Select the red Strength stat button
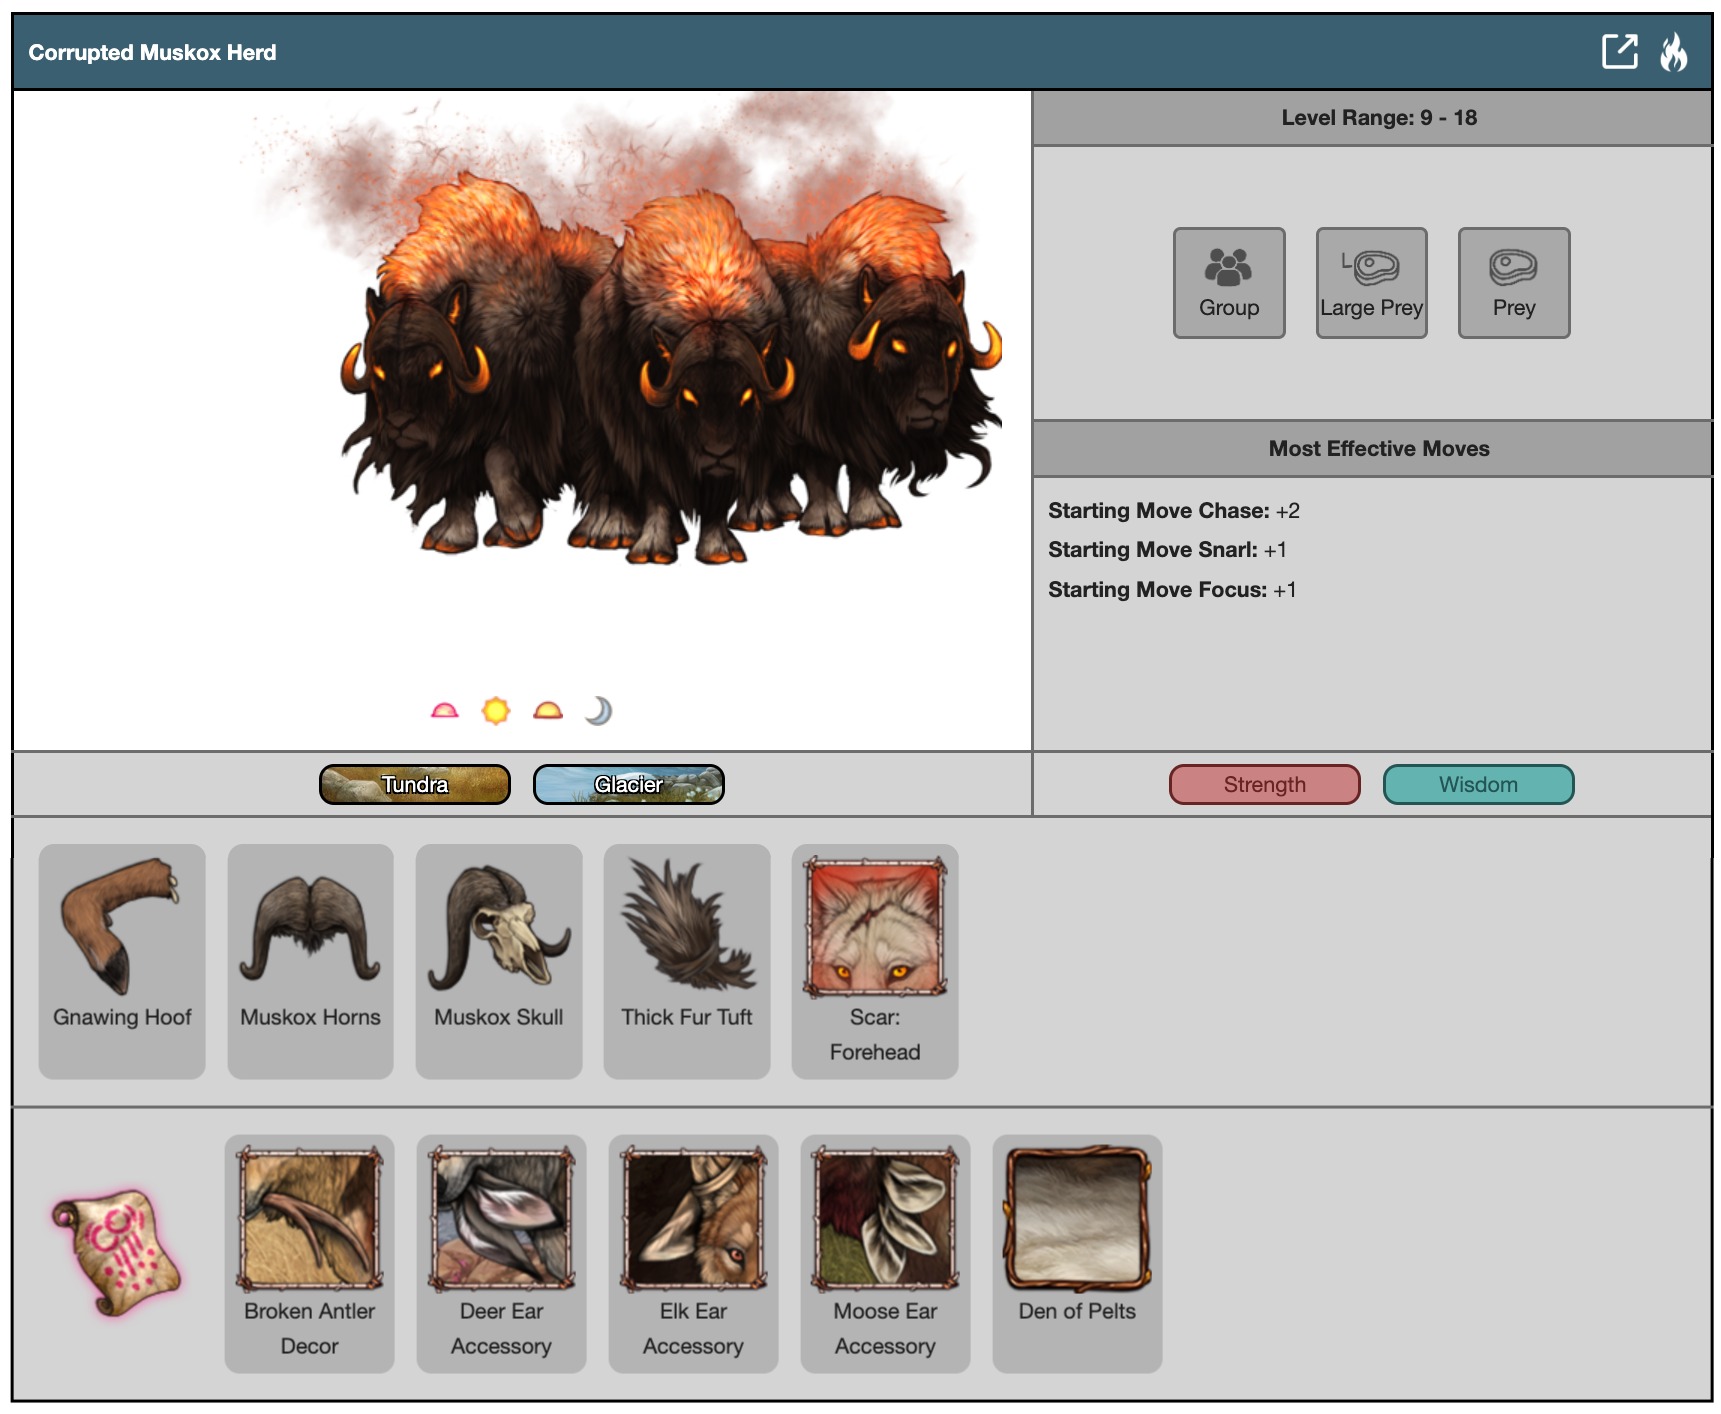Image resolution: width=1721 pixels, height=1414 pixels. (1264, 785)
